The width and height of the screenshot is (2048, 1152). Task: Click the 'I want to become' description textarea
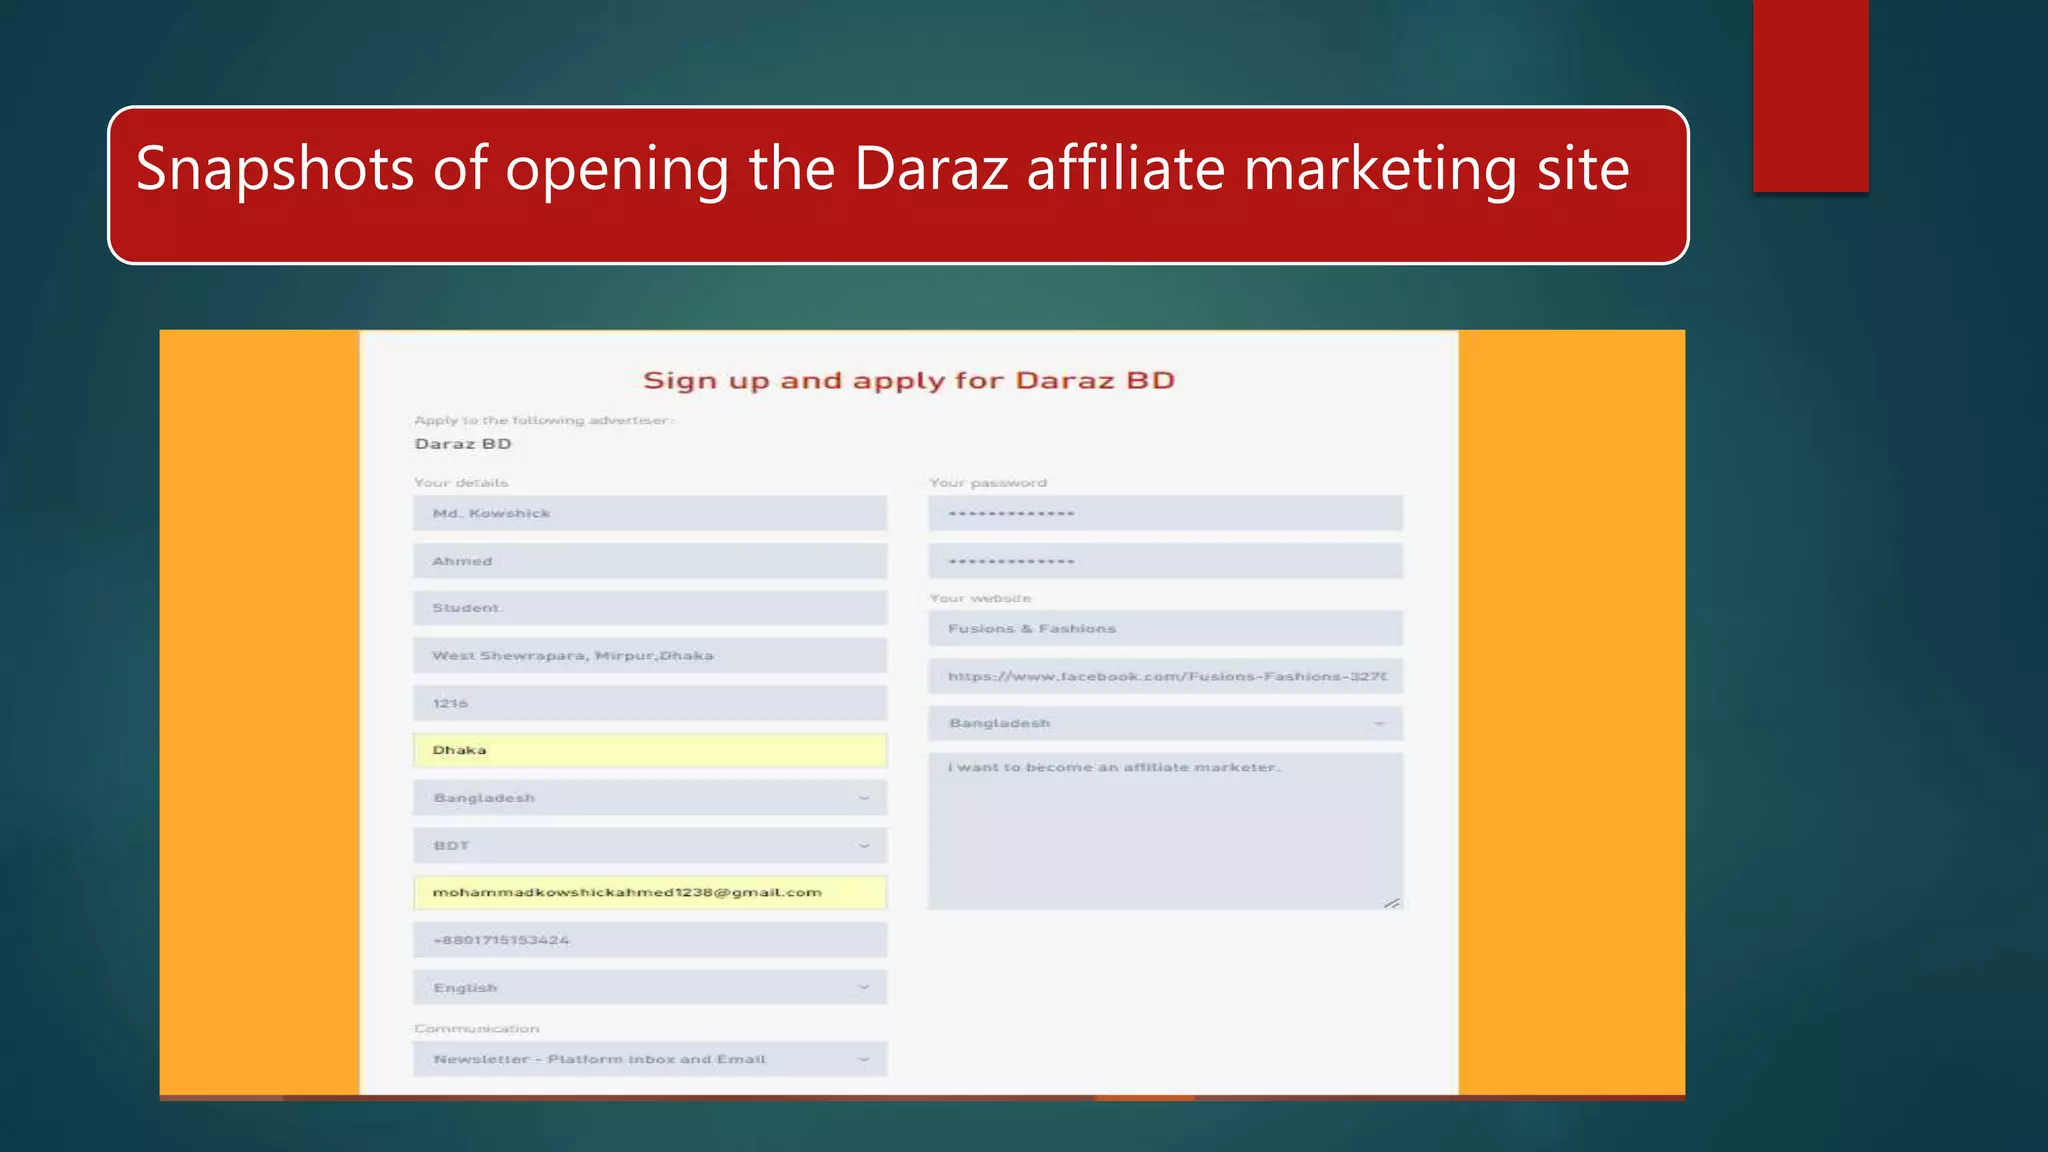coord(1165,830)
